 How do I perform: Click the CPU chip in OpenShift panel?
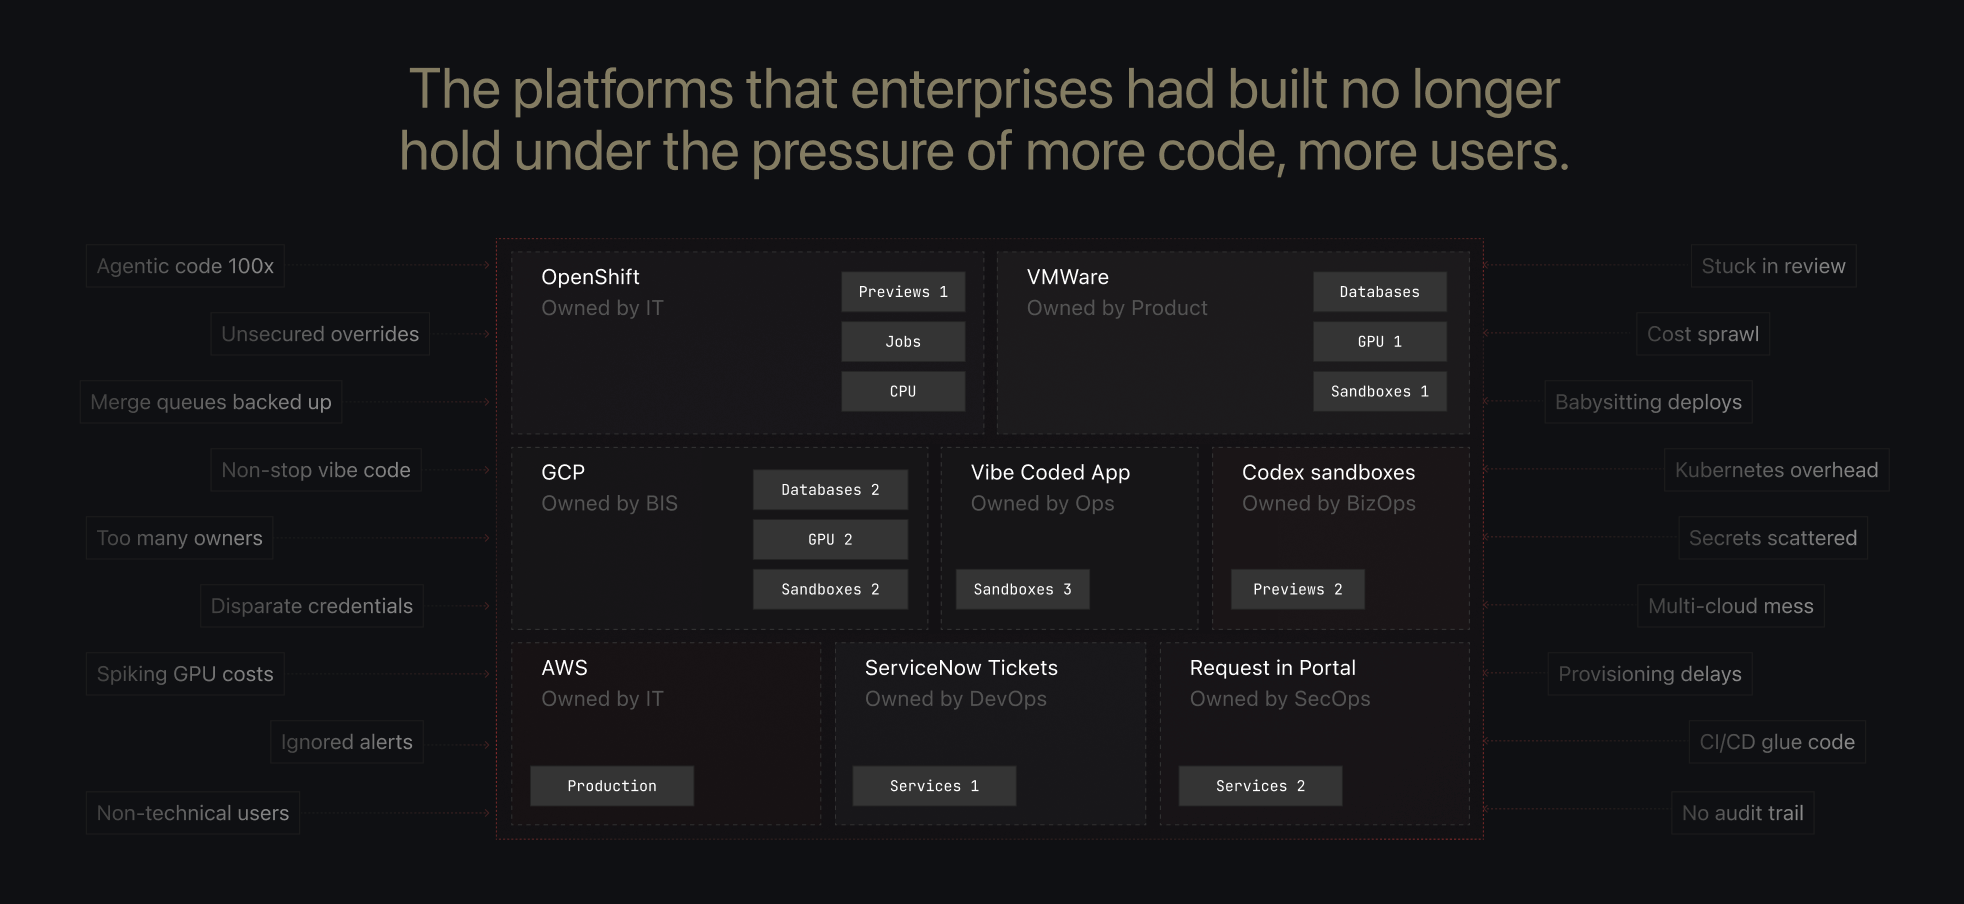pos(903,392)
